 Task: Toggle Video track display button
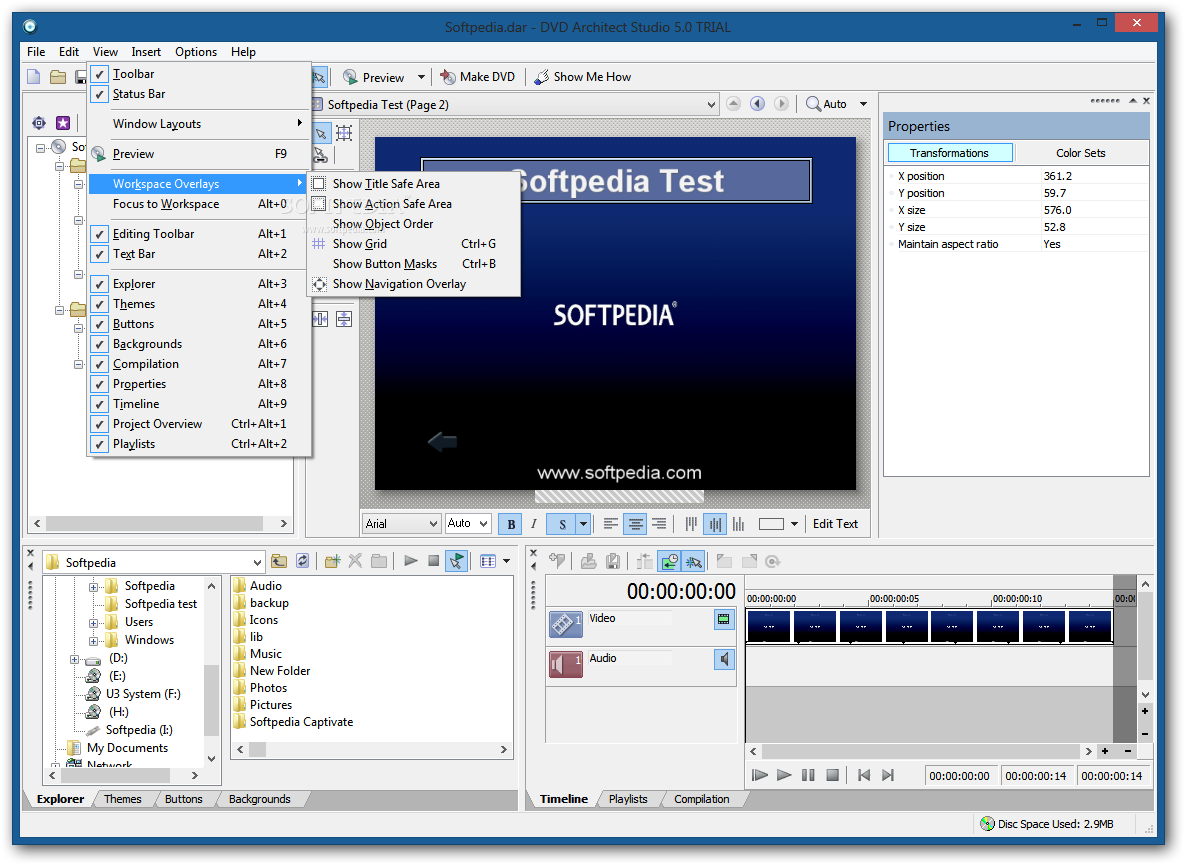pyautogui.click(x=723, y=619)
